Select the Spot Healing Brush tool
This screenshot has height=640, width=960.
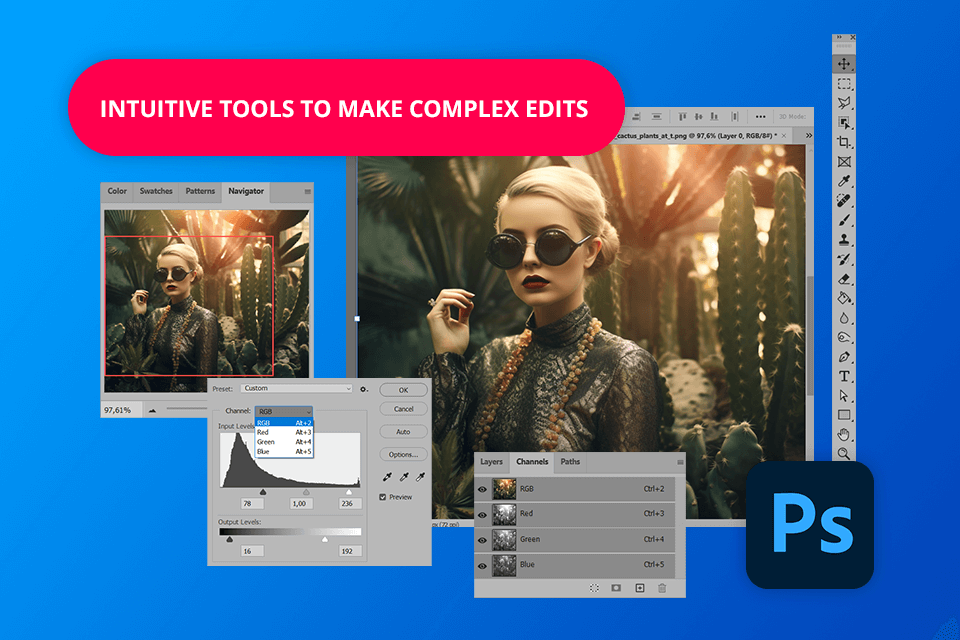click(x=844, y=200)
